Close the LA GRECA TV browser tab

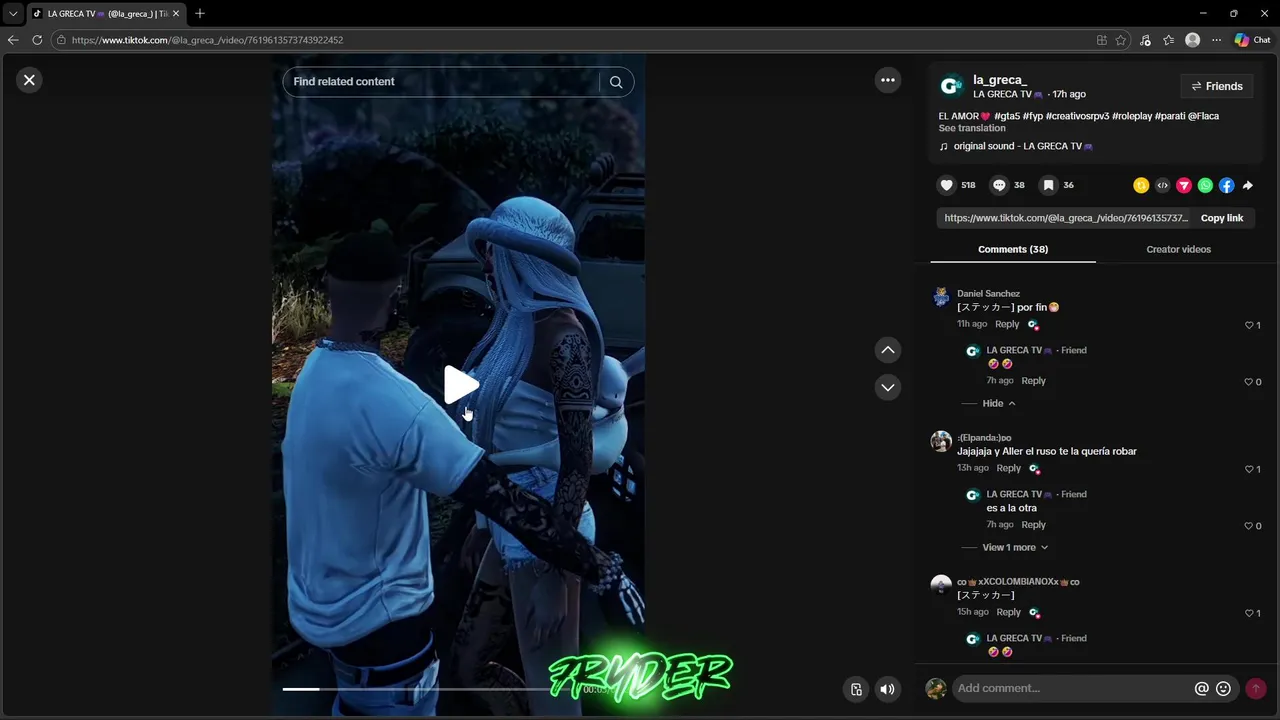tap(175, 14)
